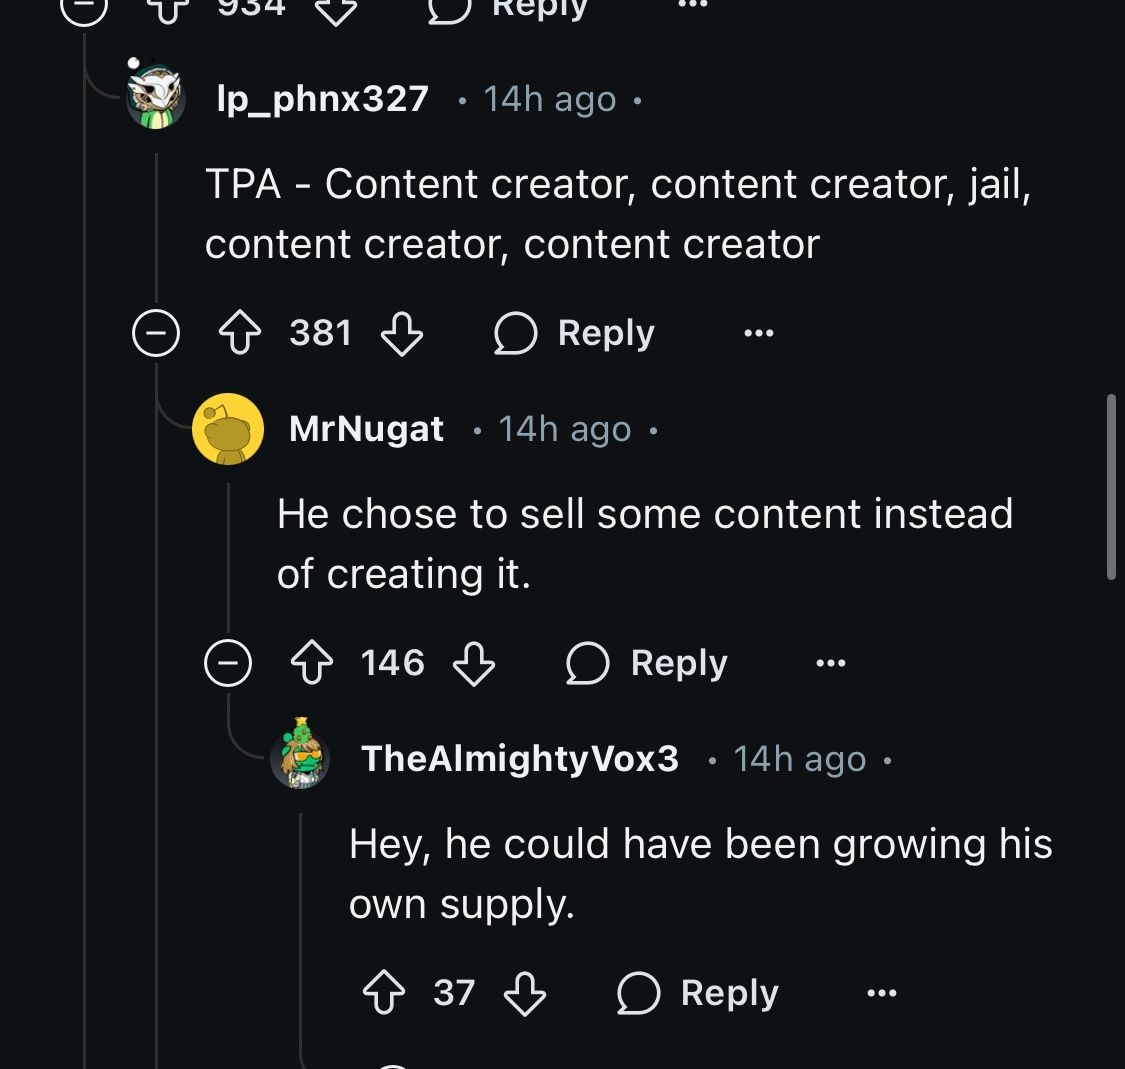Reply to TheAlmightyVox3's comment
Image resolution: width=1125 pixels, height=1069 pixels.
[x=698, y=993]
